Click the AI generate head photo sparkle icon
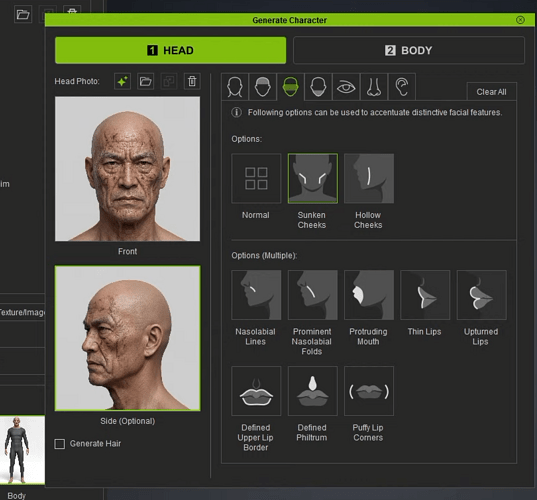Screen dimensions: 537x500 tap(122, 82)
